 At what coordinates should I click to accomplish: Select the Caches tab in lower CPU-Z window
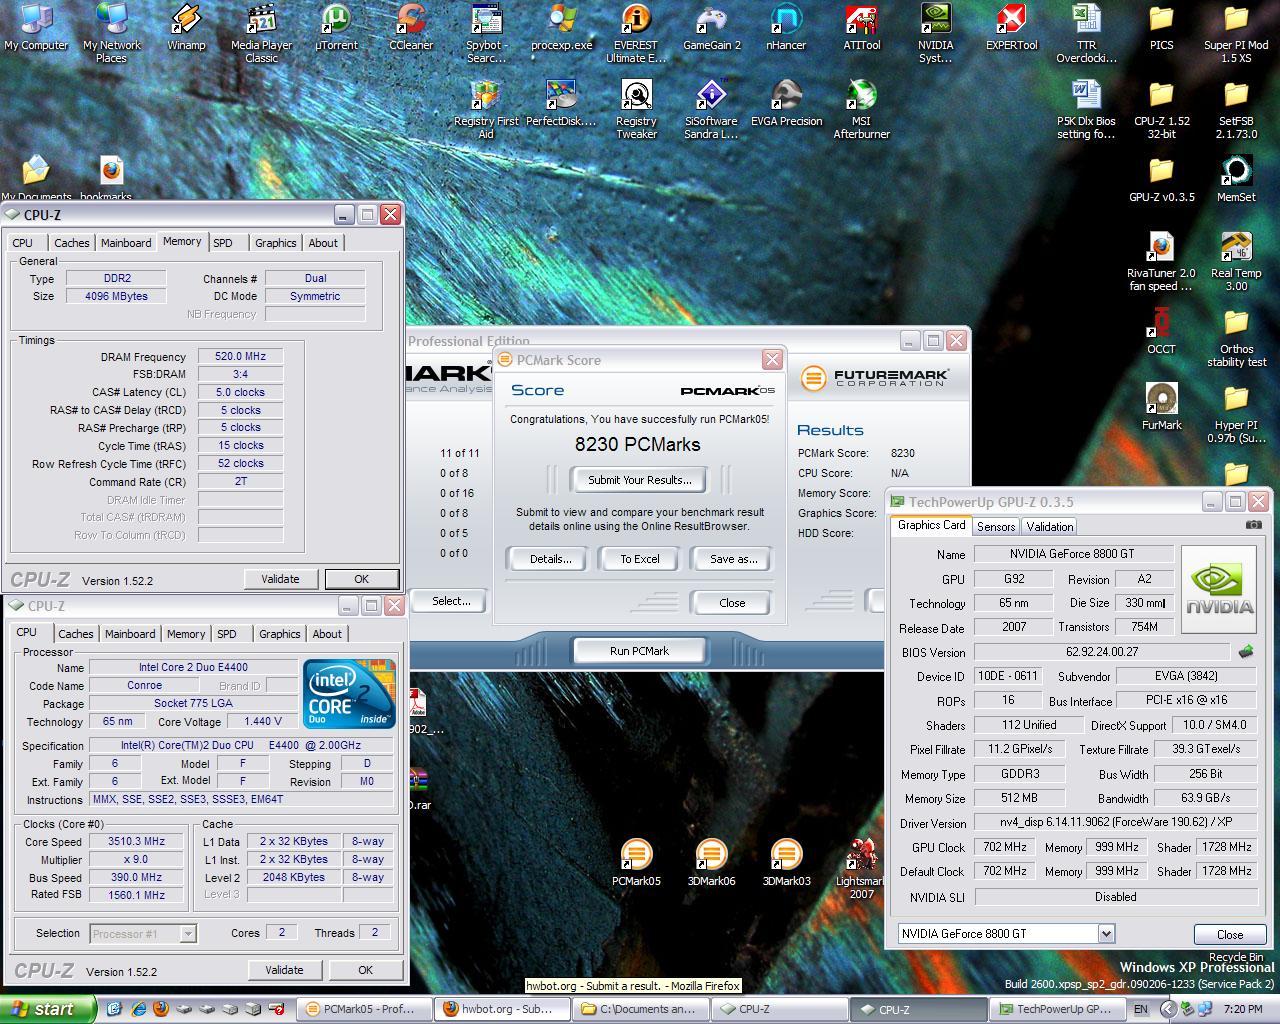pos(75,634)
